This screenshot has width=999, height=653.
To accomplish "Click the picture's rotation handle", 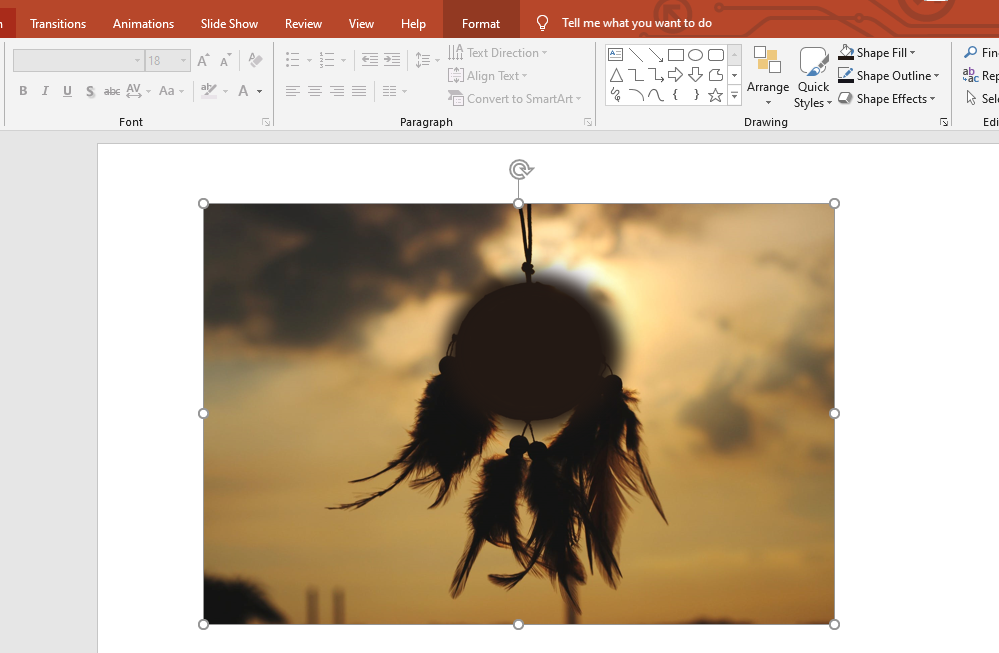I will (x=520, y=169).
